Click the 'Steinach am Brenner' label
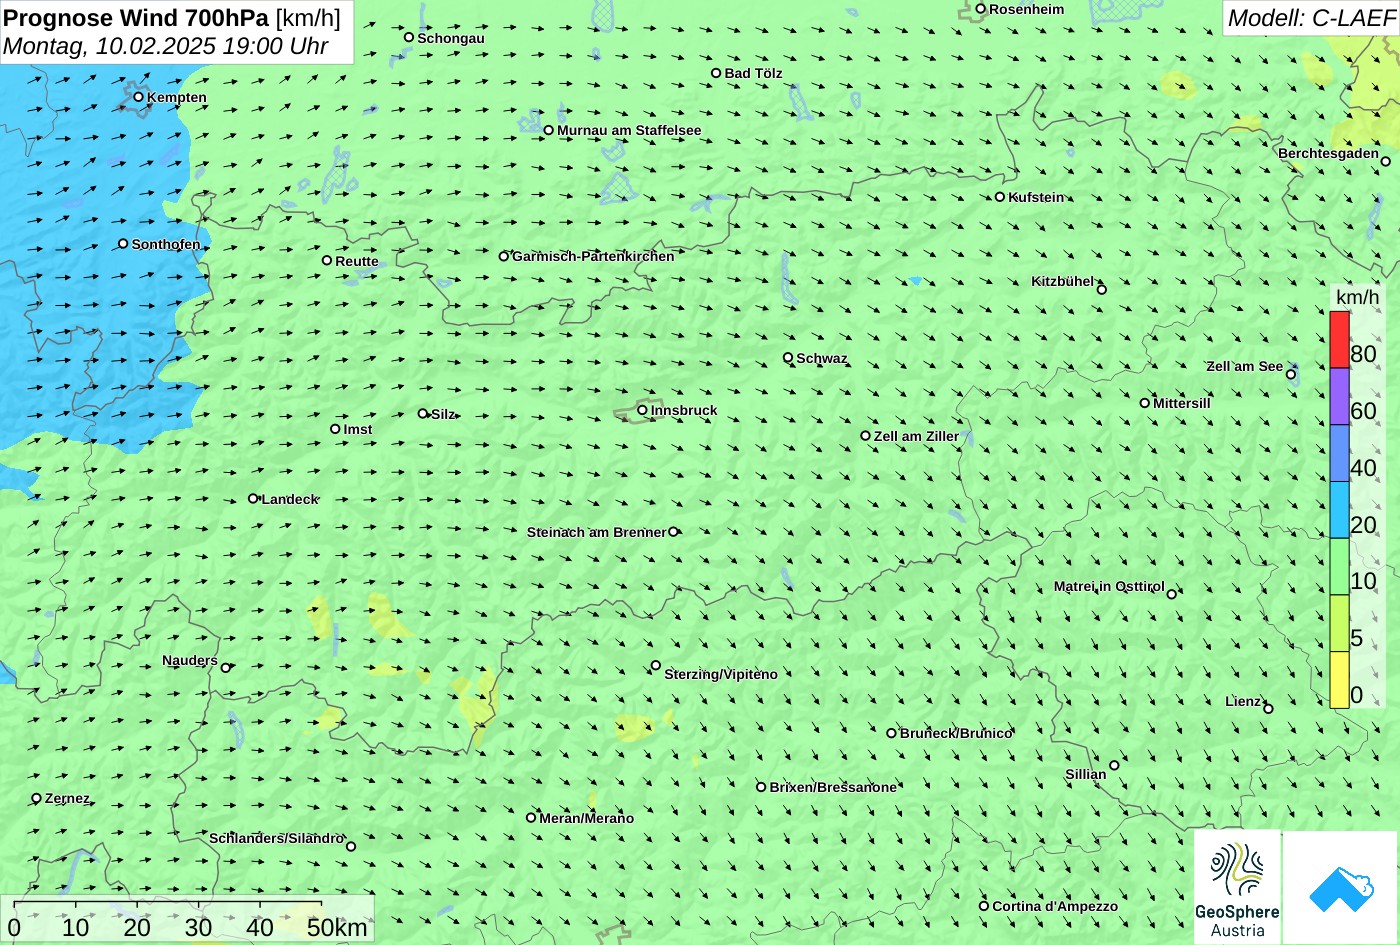This screenshot has height=945, width=1400. (596, 532)
